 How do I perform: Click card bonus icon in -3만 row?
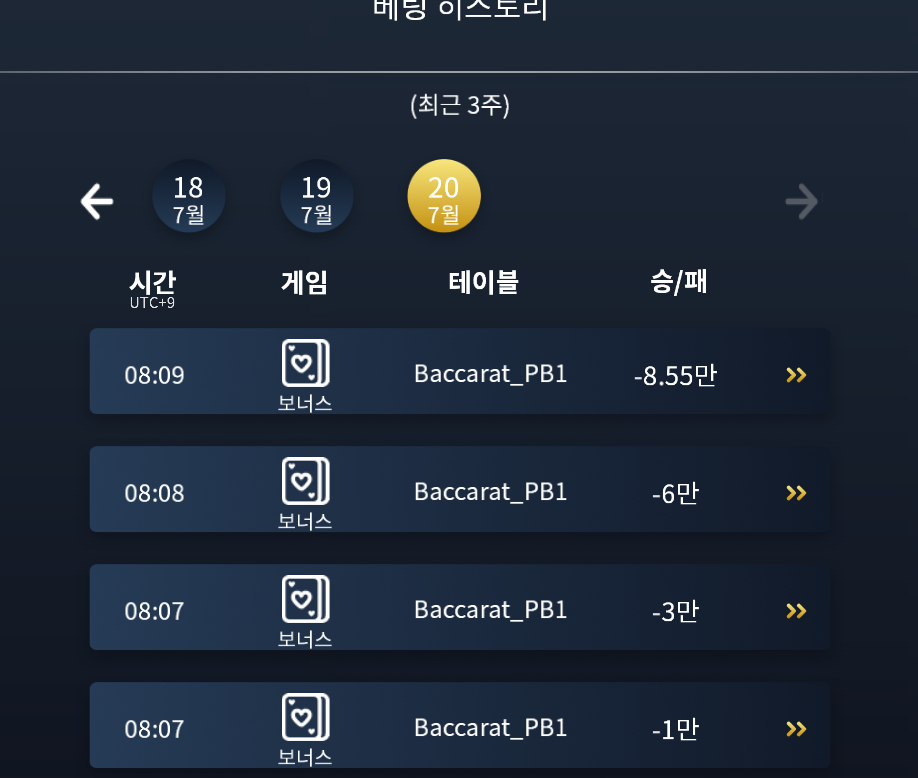(306, 599)
